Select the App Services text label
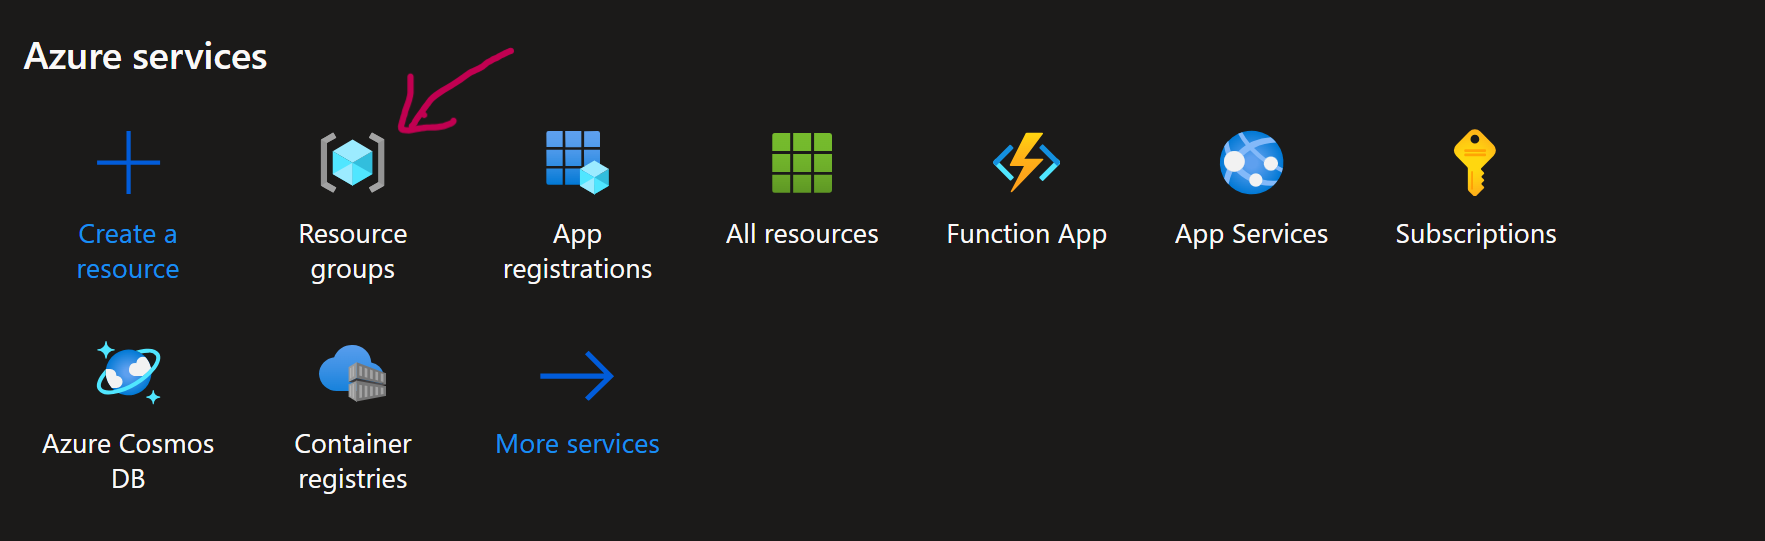 coord(1251,234)
